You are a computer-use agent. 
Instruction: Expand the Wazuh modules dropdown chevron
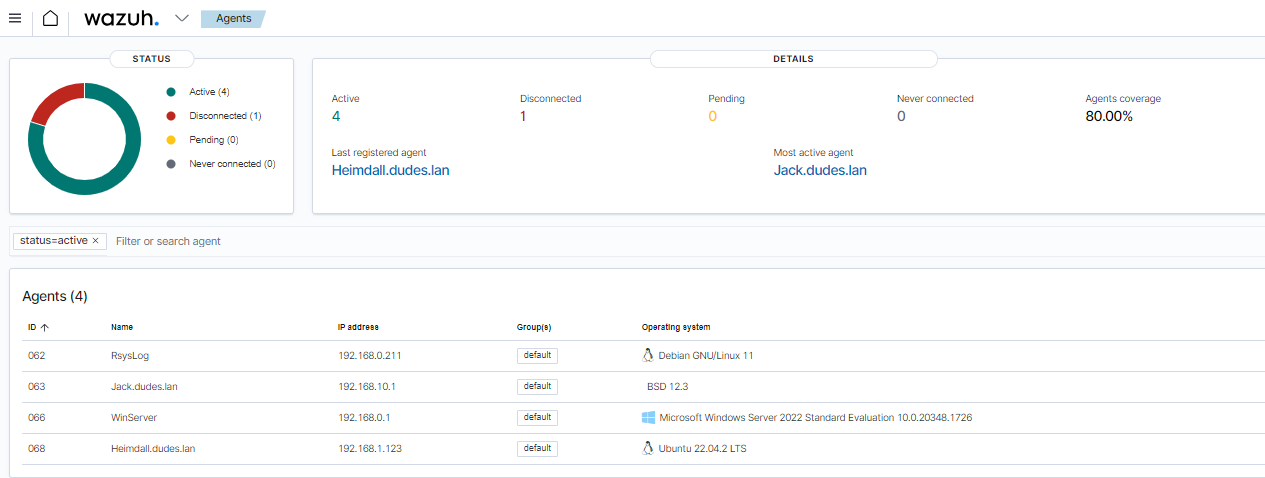(182, 18)
